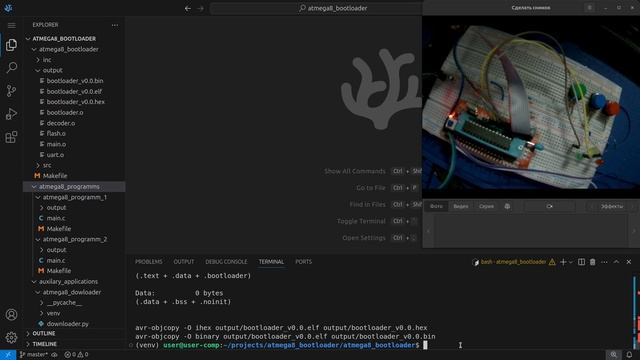The width and height of the screenshot is (640, 360).
Task: Click the zoom icon in status bar
Action: pyautogui.click(x=613, y=355)
